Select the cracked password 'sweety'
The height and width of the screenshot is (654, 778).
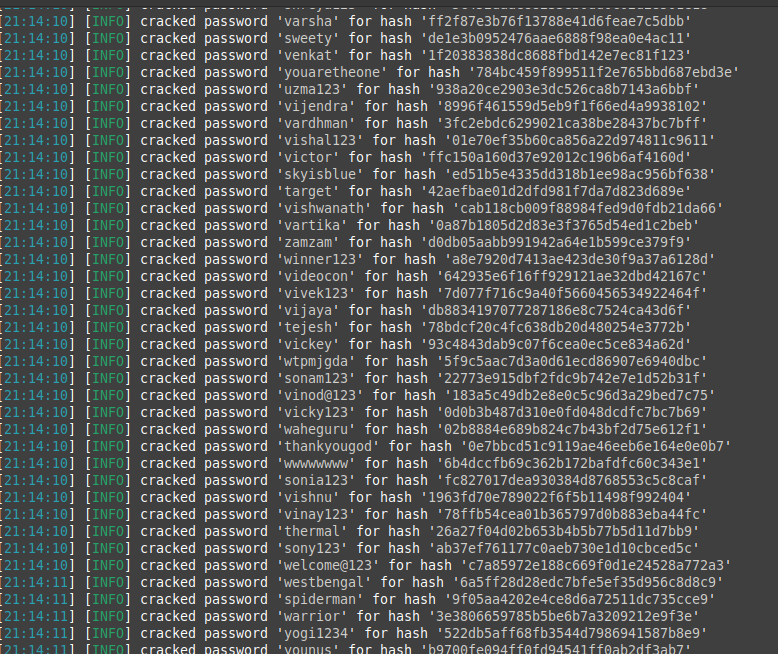(308, 38)
